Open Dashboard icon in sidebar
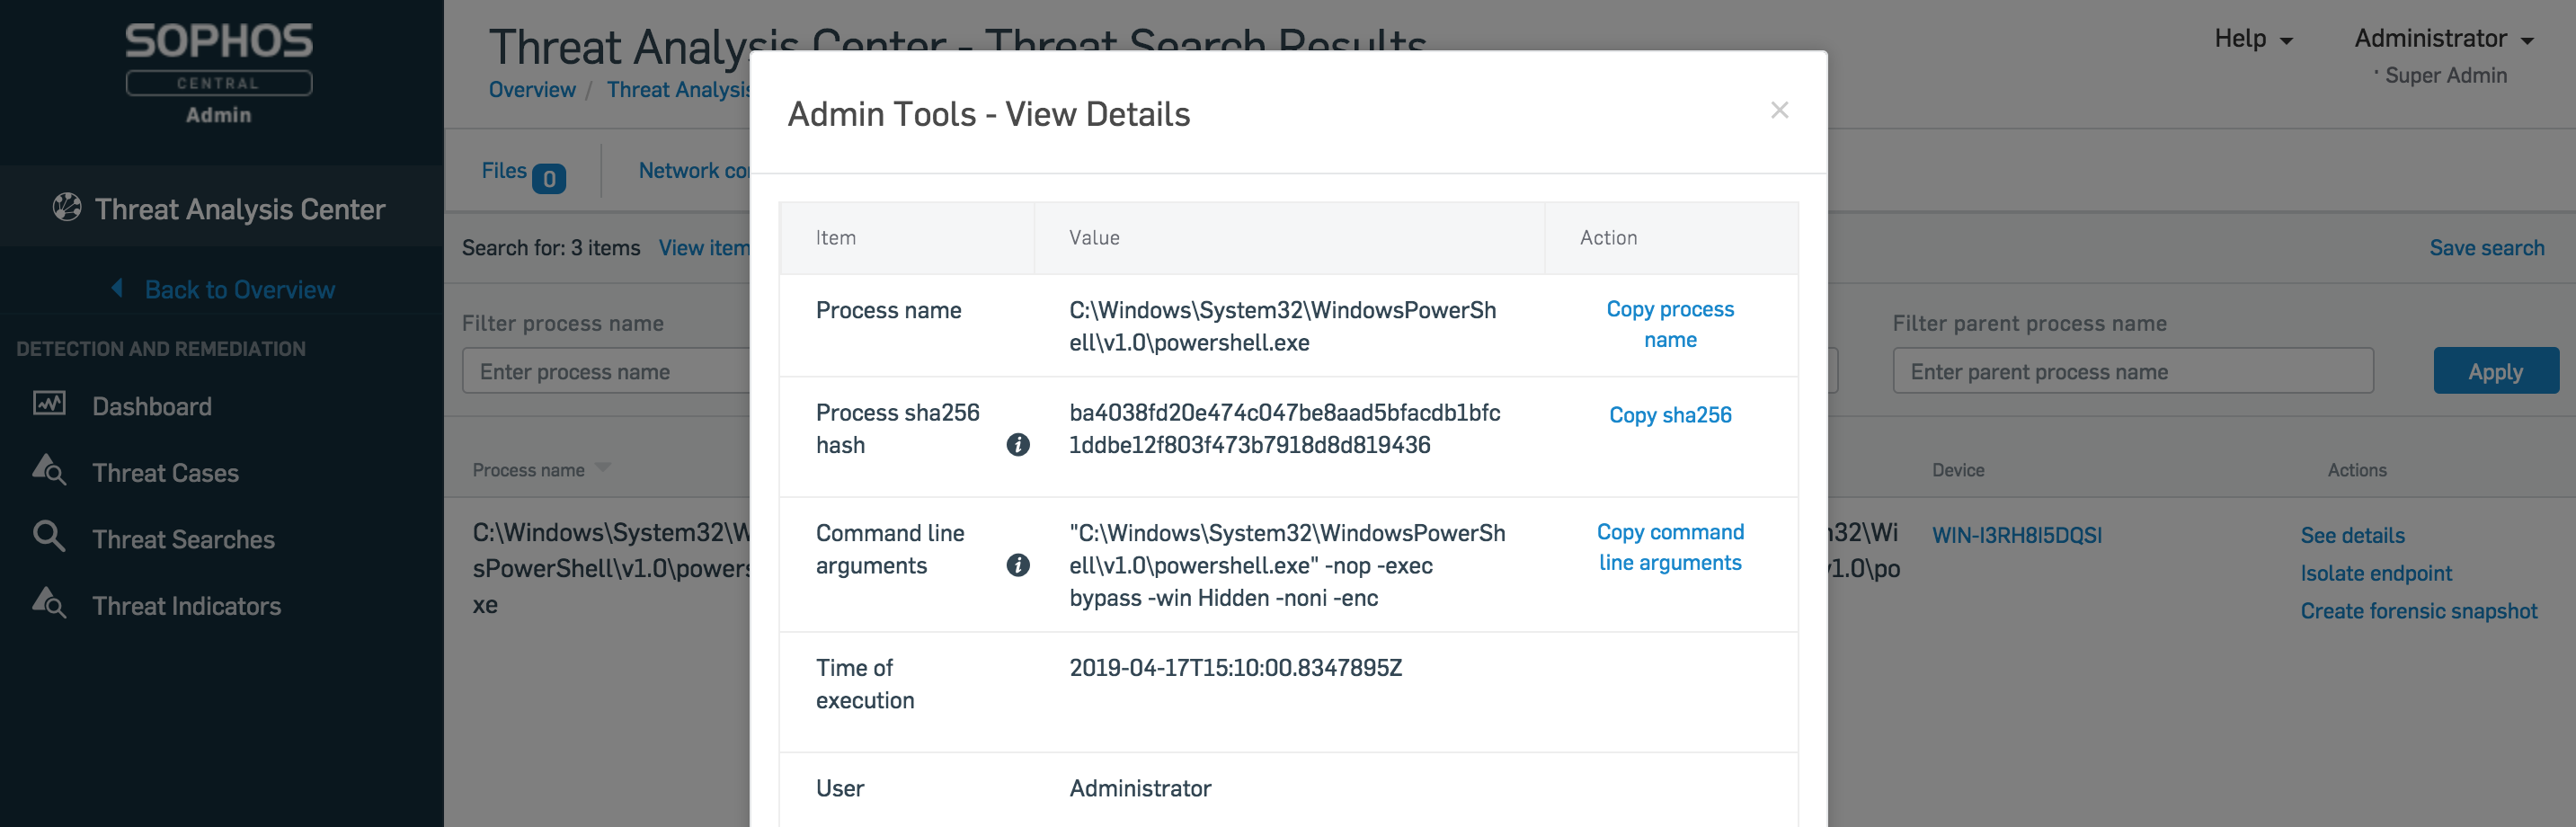Image resolution: width=2576 pixels, height=827 pixels. pos(49,404)
